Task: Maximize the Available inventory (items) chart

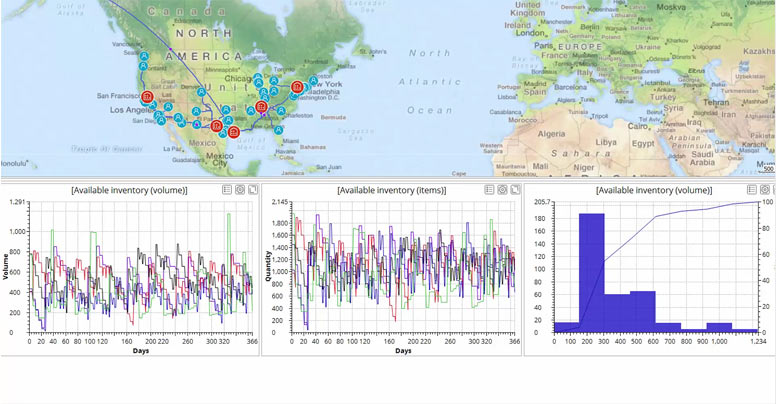Action: [515, 190]
